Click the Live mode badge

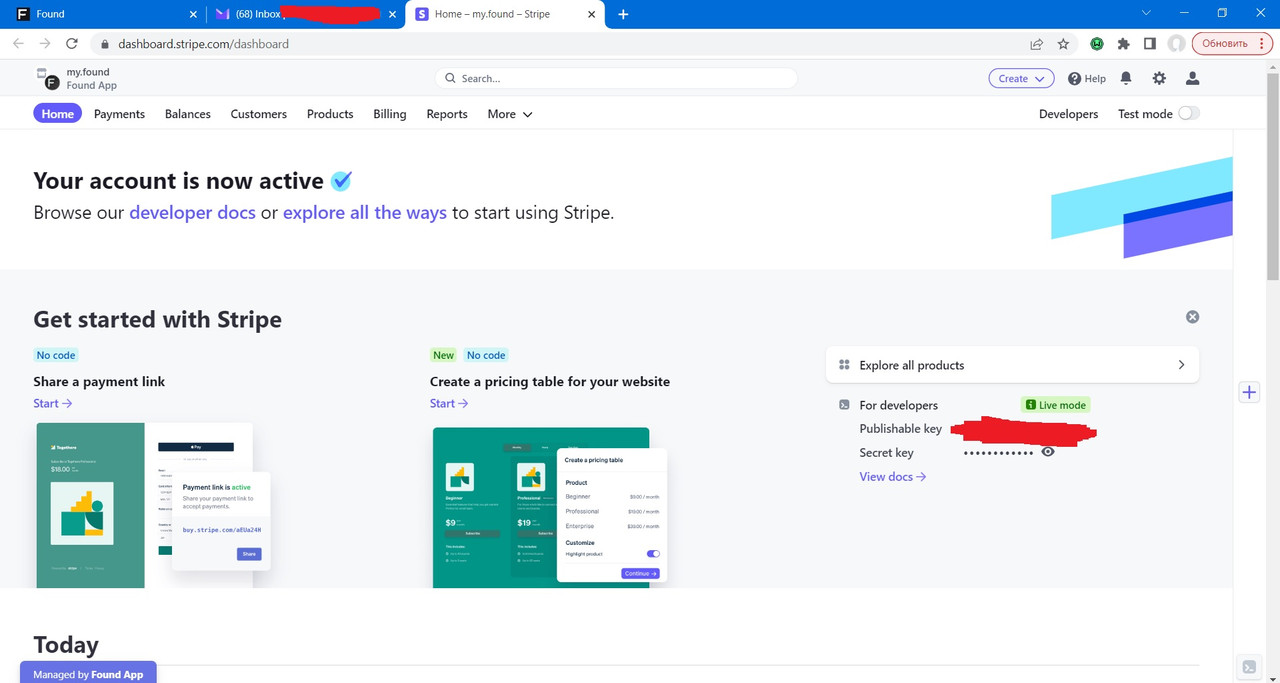click(1055, 405)
